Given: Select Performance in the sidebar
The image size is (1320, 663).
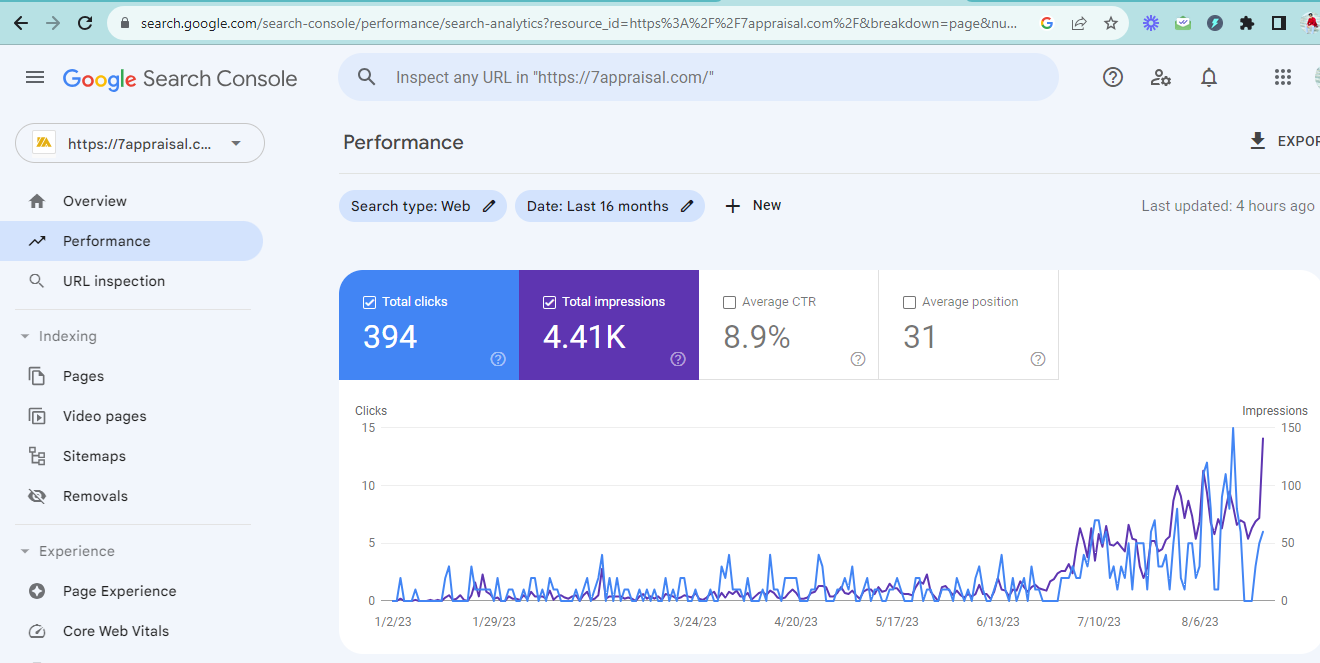Looking at the screenshot, I should [x=131, y=241].
